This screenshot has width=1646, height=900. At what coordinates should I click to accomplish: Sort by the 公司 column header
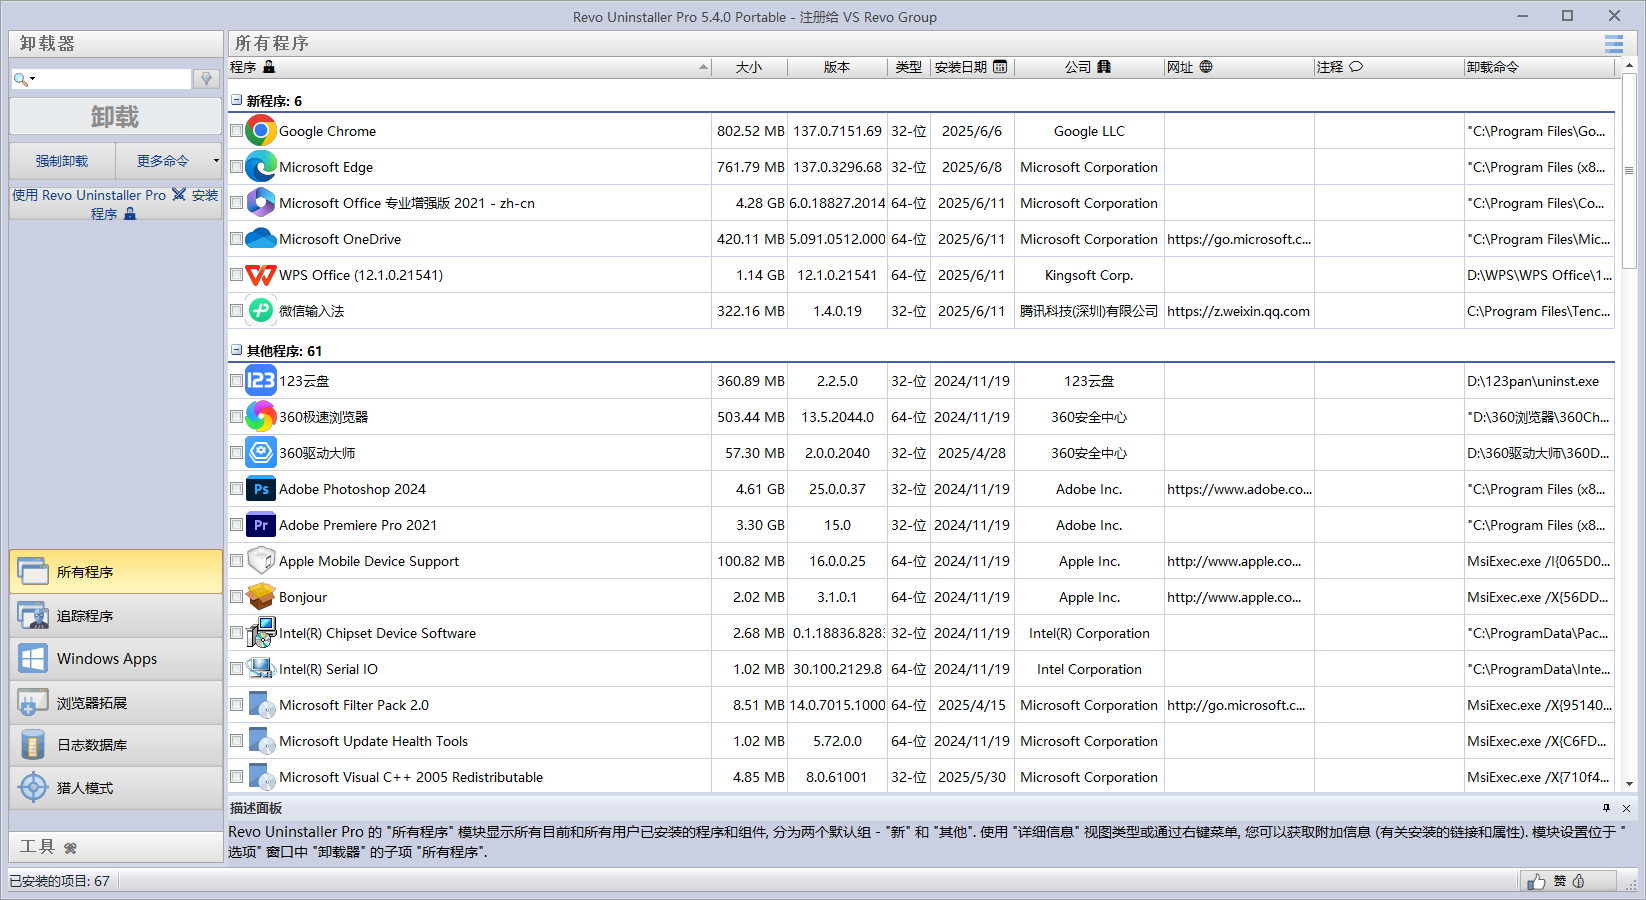tap(1089, 67)
